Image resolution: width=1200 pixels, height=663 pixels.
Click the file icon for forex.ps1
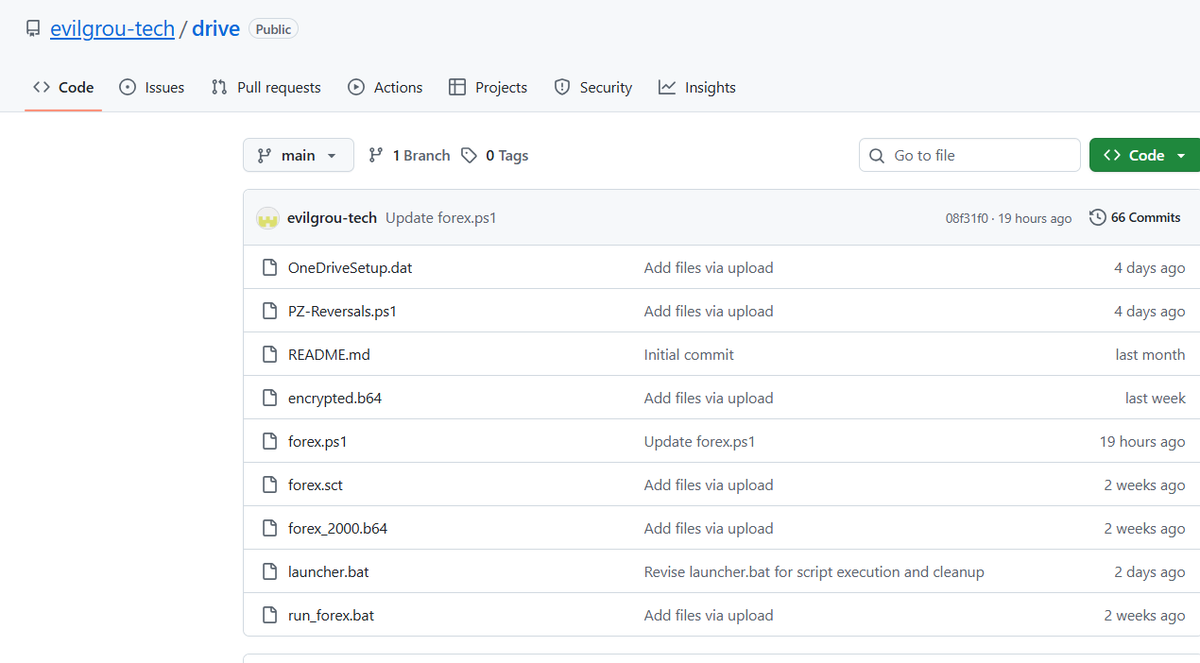269,441
